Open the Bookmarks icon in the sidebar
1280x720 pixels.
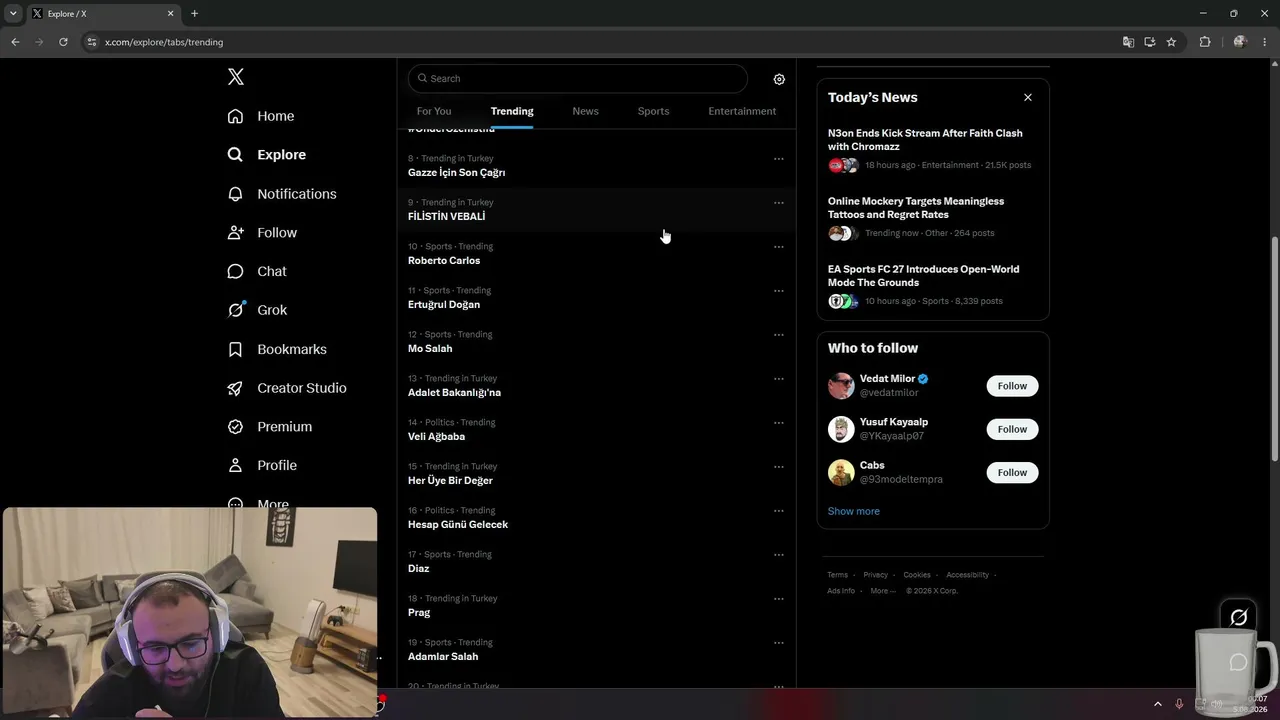pyautogui.click(x=235, y=349)
